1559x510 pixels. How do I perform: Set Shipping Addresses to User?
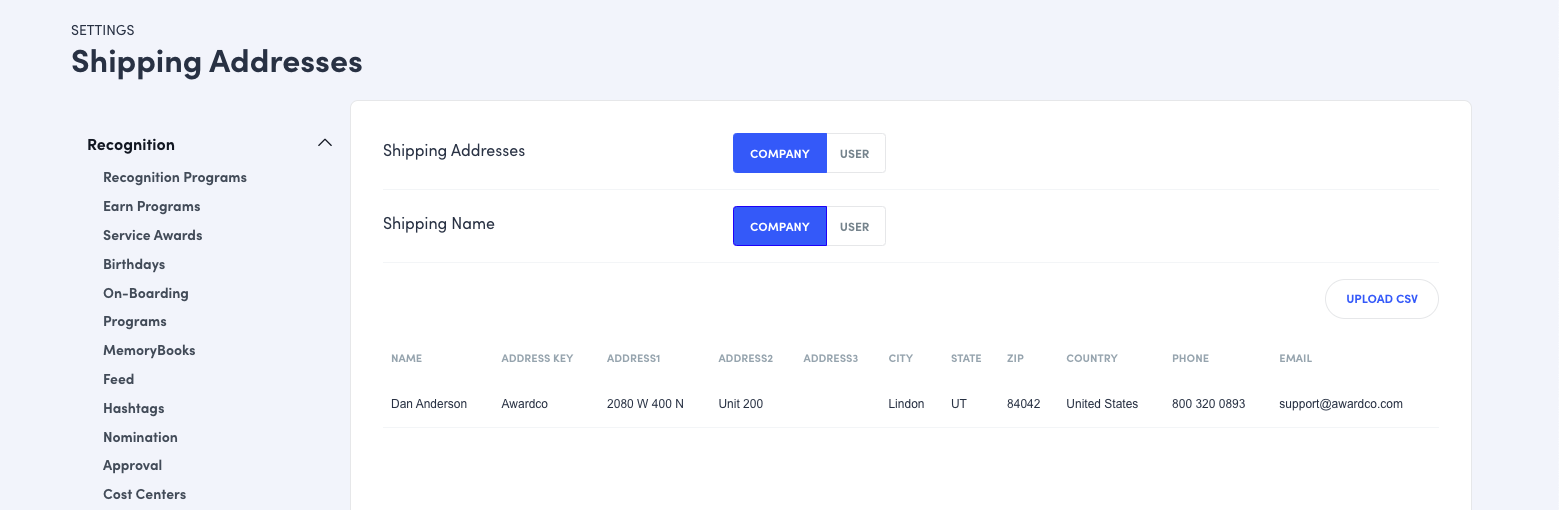[x=855, y=154]
